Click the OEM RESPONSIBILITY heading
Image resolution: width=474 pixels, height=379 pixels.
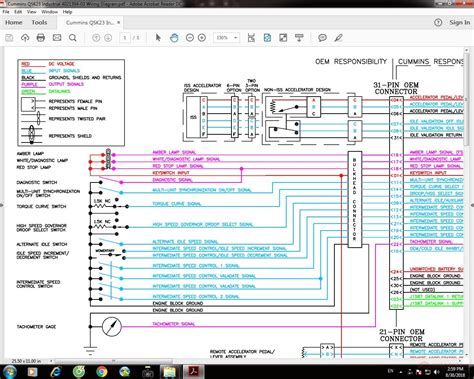[x=351, y=62]
